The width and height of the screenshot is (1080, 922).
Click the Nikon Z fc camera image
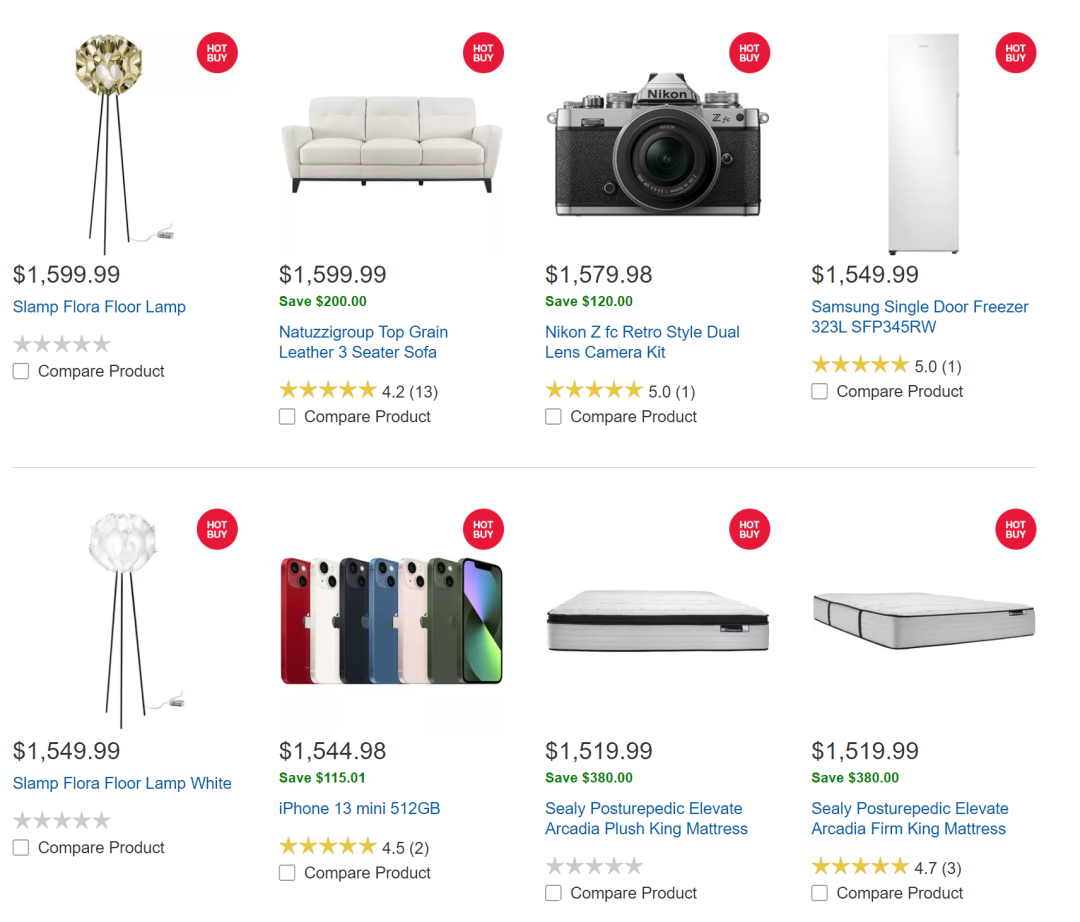click(x=658, y=145)
